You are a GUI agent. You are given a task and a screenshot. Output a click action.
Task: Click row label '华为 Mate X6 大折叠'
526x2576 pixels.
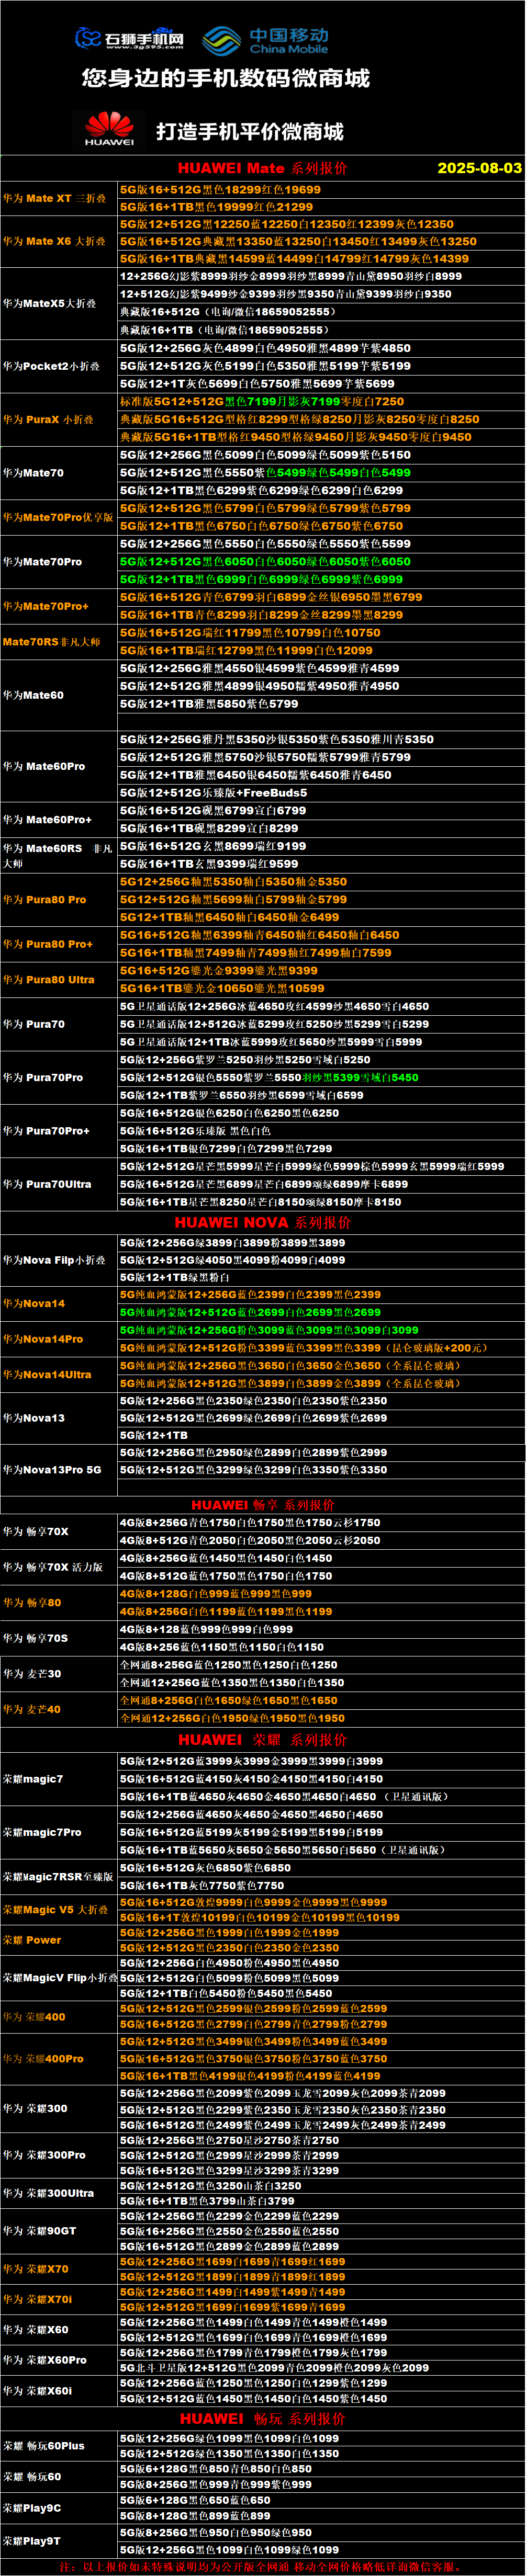coord(54,241)
